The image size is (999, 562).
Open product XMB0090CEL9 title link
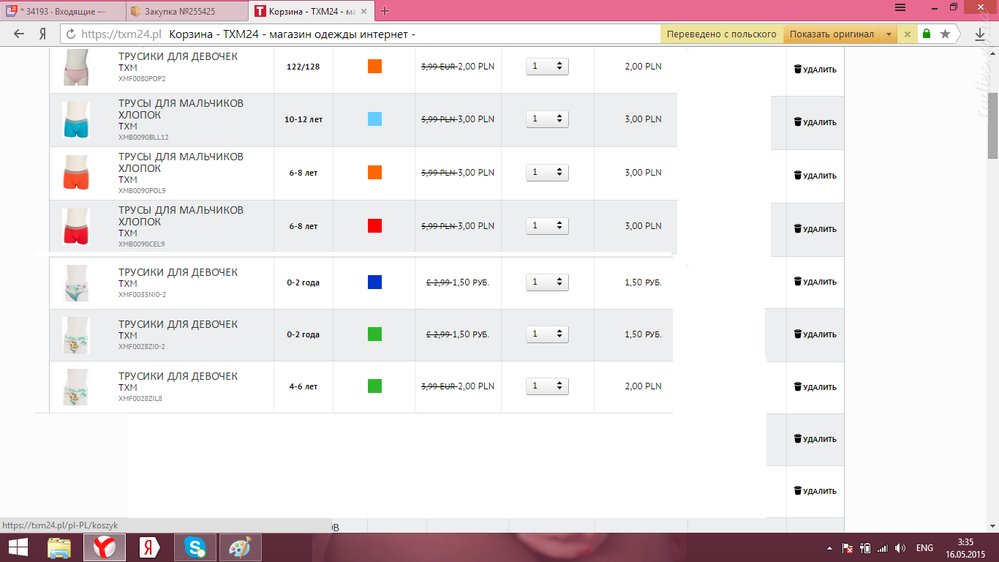tap(181, 216)
